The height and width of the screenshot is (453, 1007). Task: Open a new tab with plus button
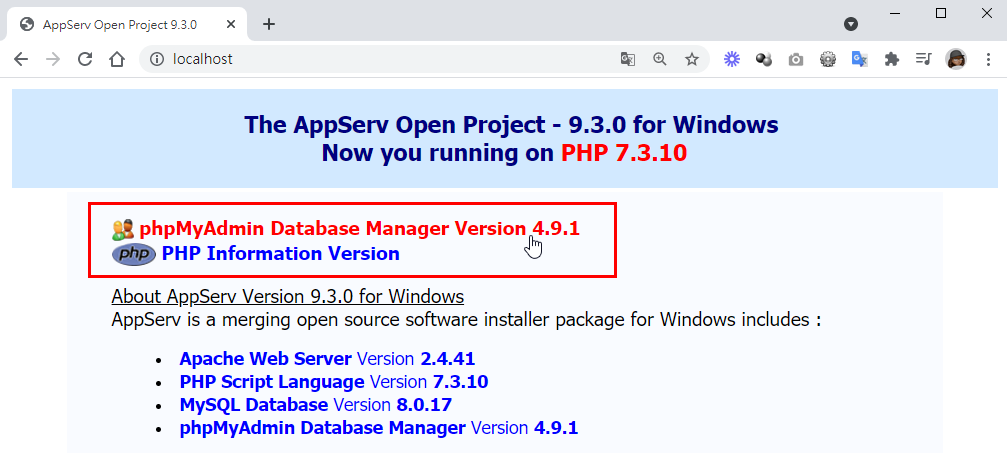[x=269, y=24]
